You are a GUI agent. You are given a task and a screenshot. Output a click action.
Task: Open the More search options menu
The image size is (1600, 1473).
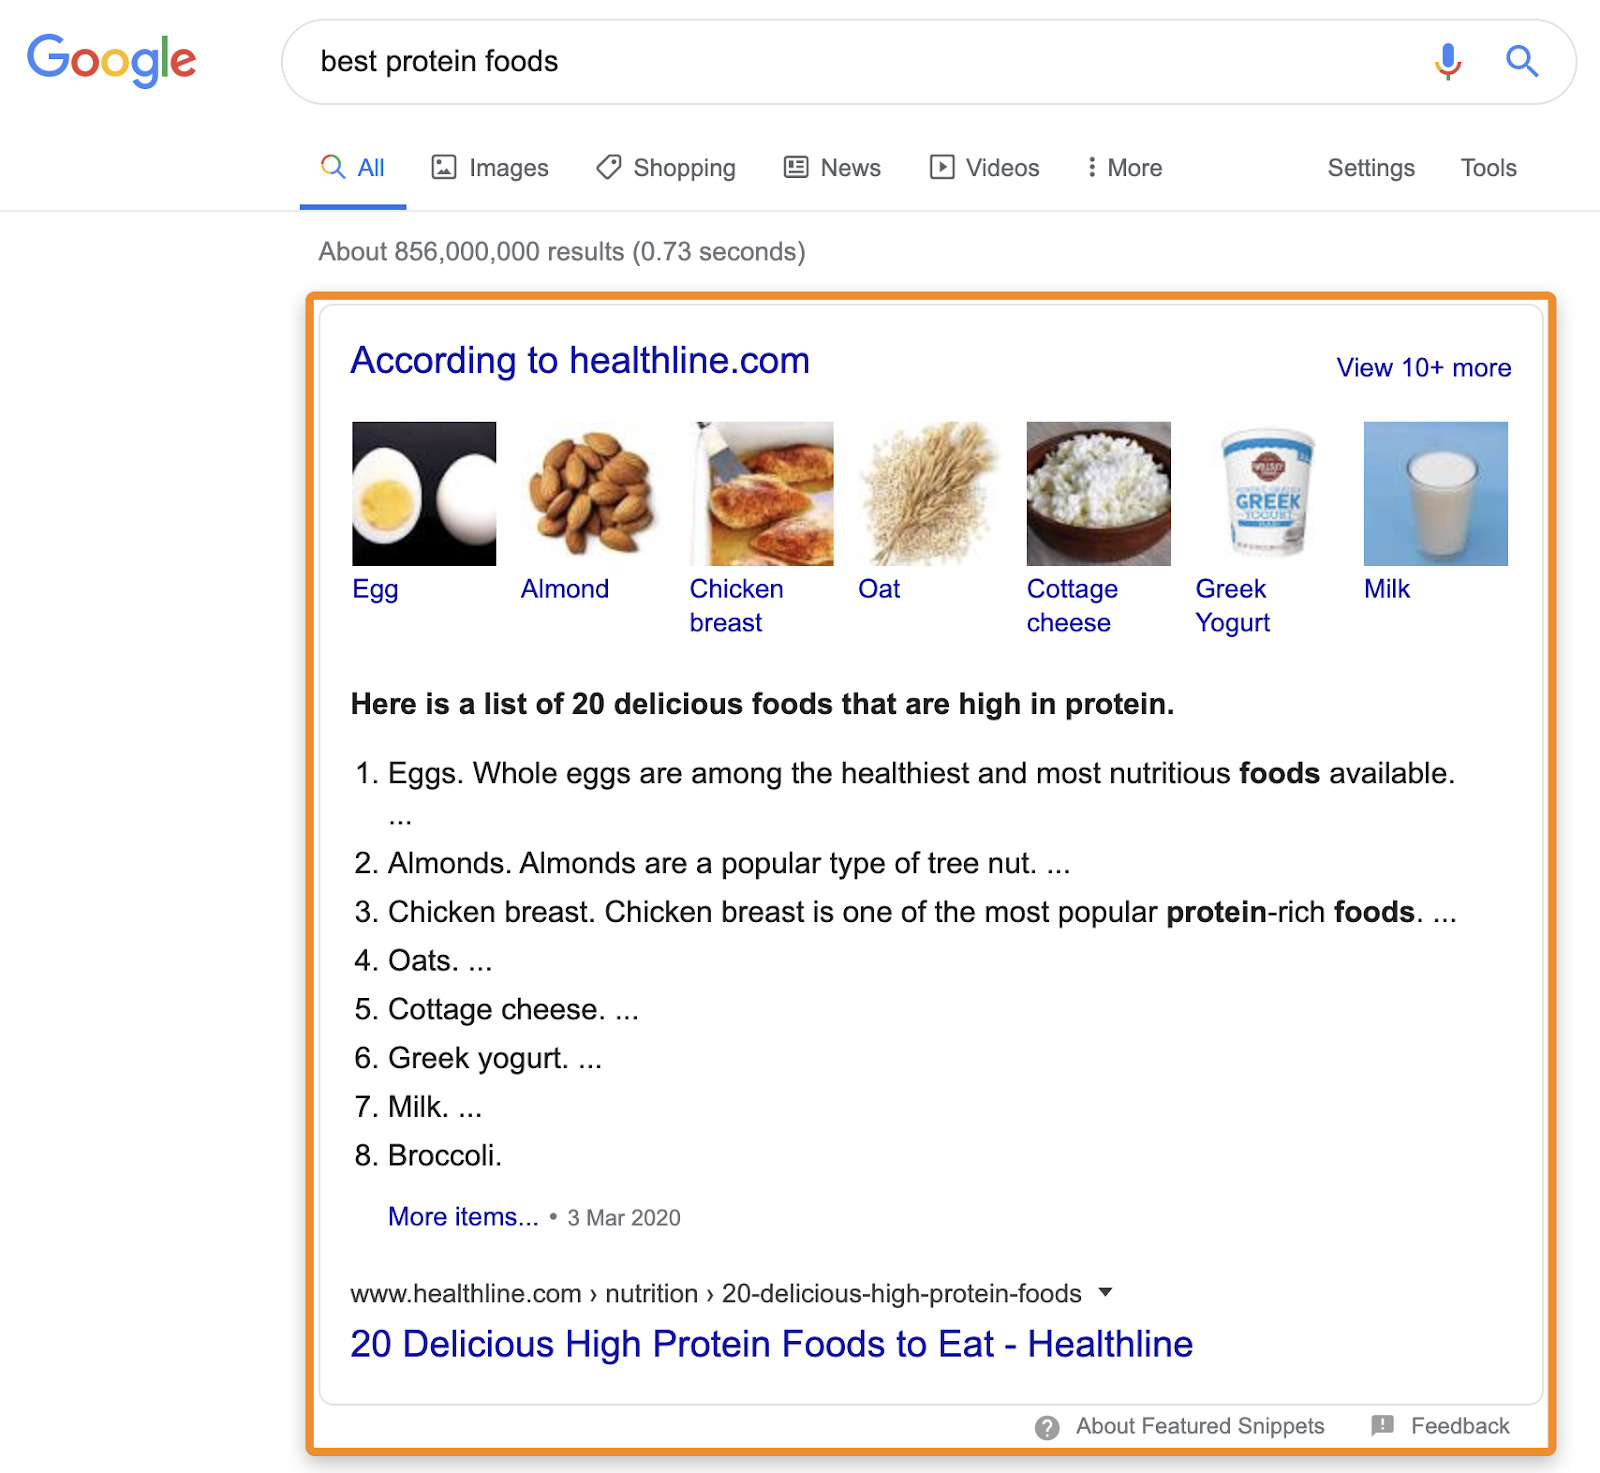[1123, 167]
